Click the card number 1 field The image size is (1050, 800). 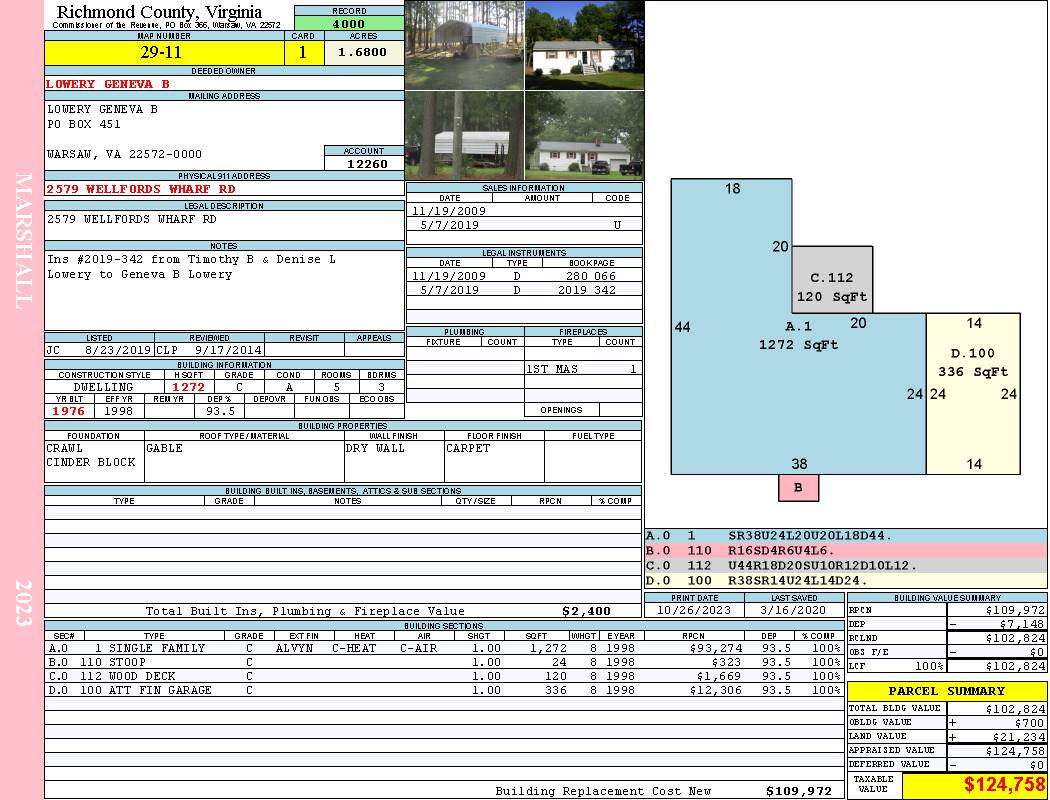coord(303,52)
